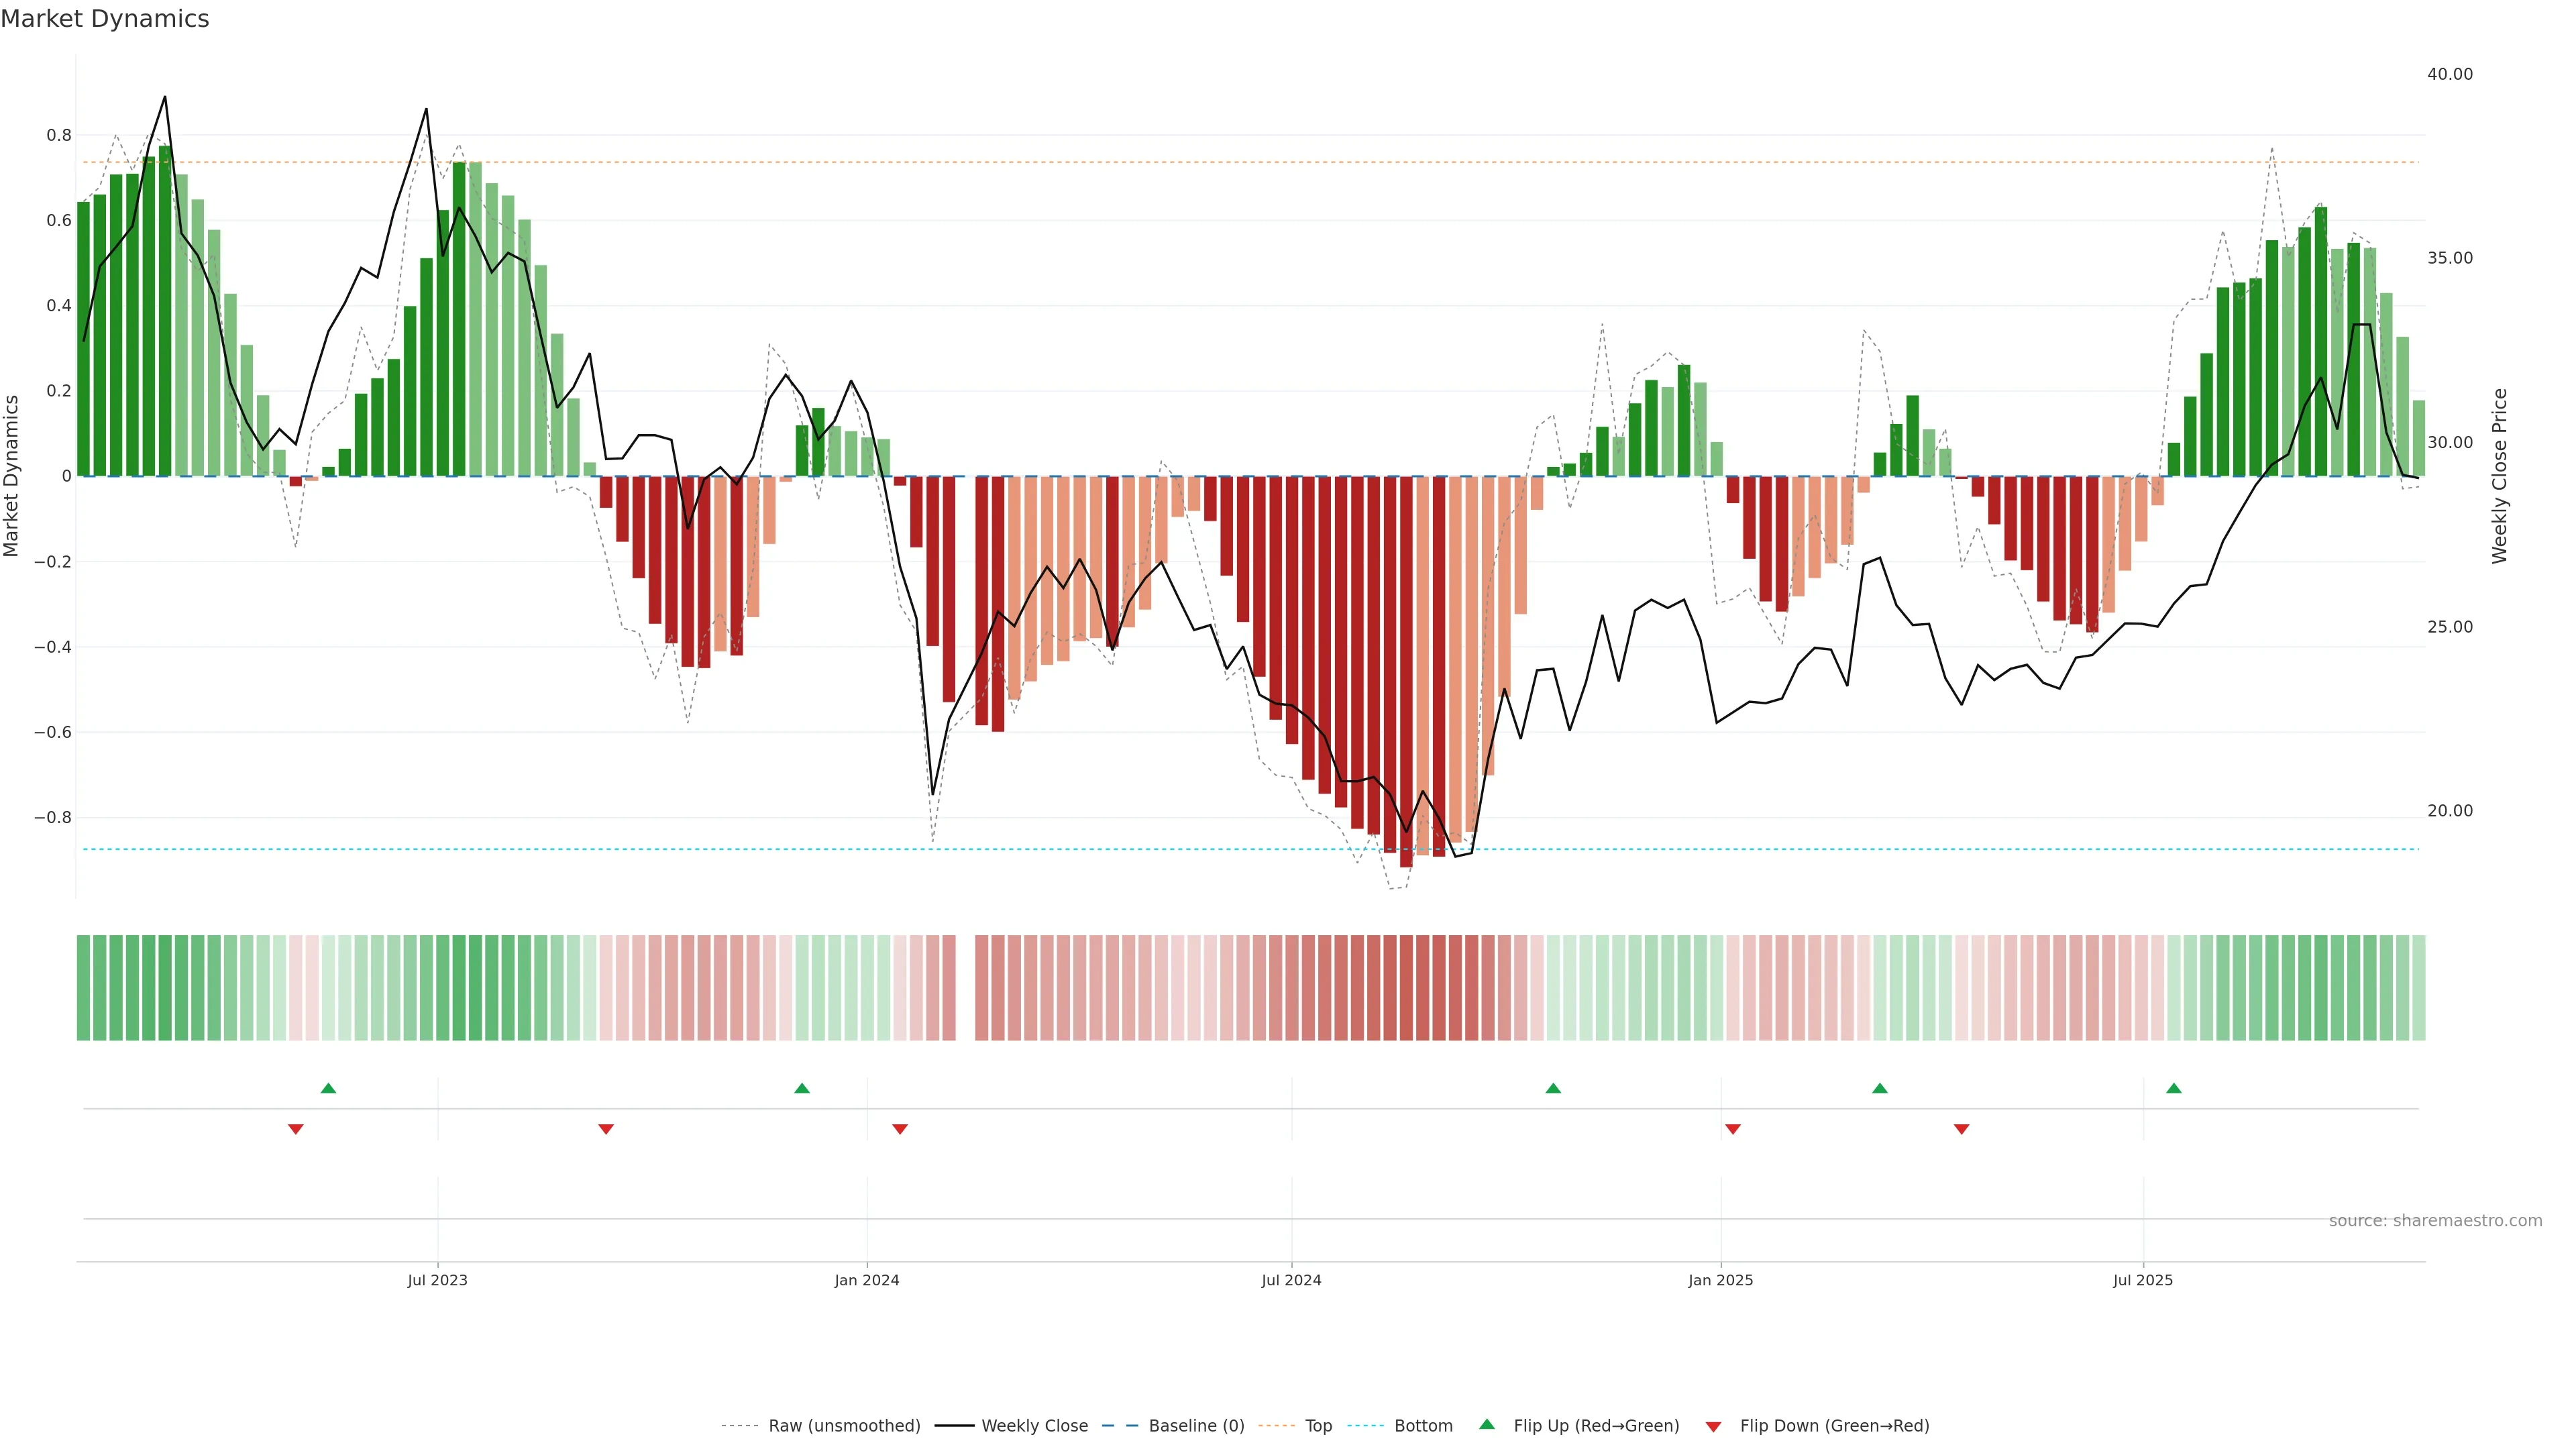Viewport: 2576px width, 1449px height.
Task: Click the 40.00 weekly close price tick
Action: click(x=2449, y=74)
